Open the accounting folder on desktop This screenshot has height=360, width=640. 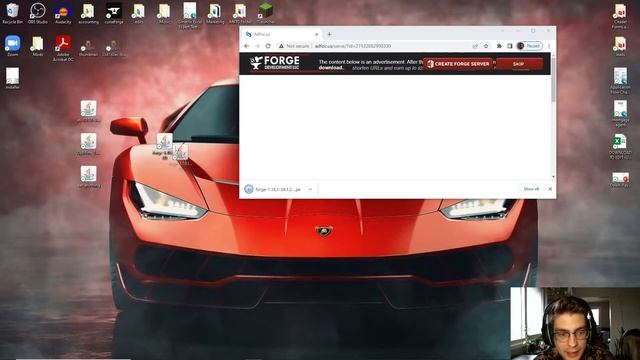[88, 13]
